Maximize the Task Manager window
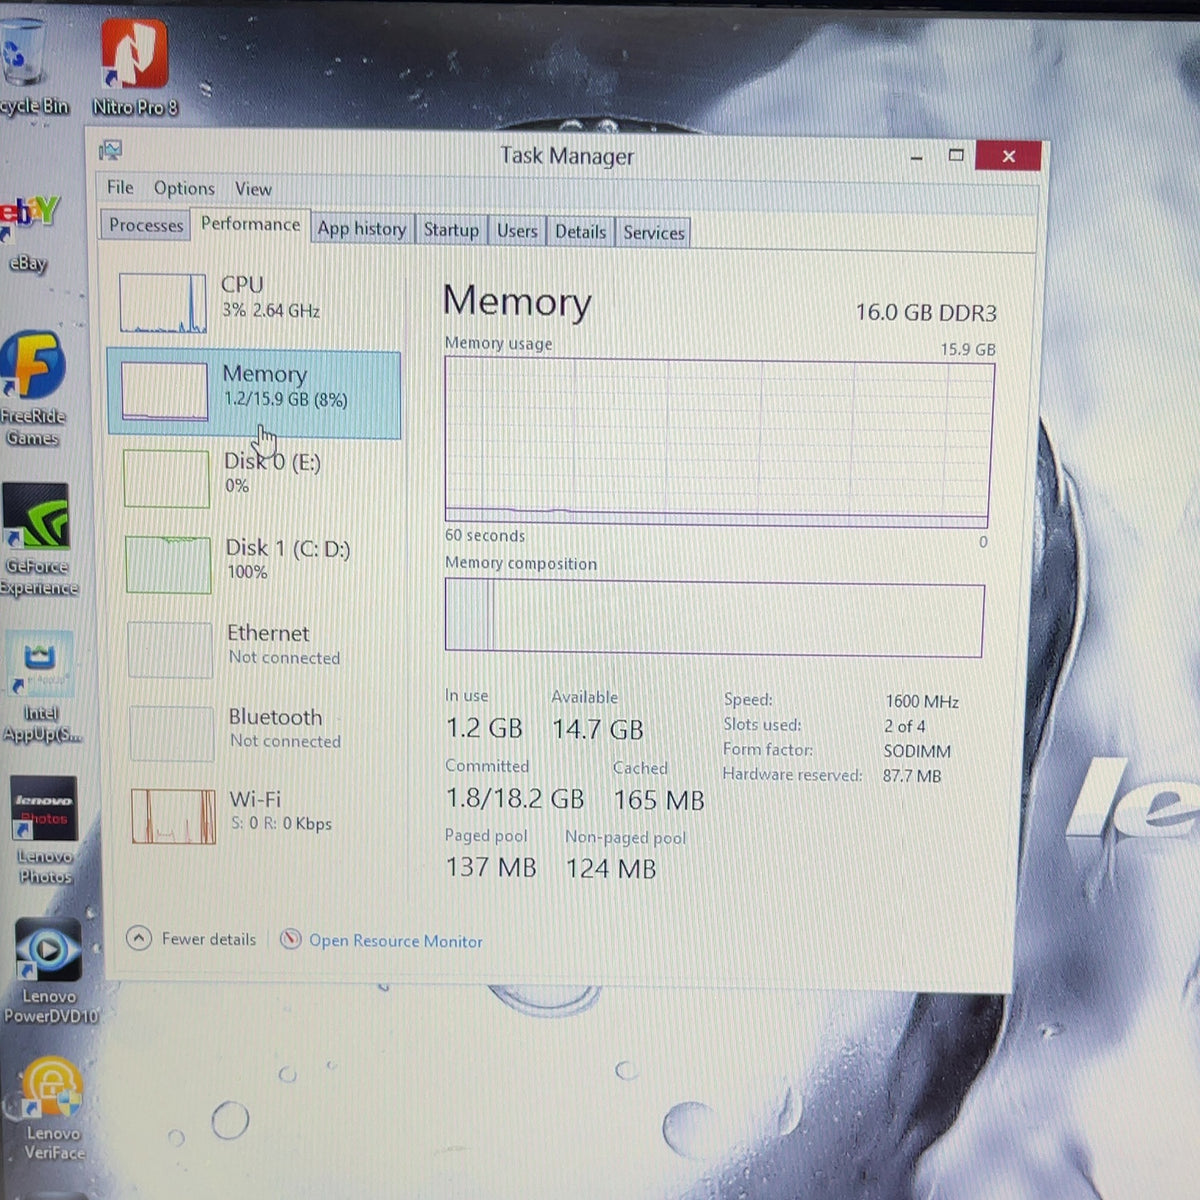The width and height of the screenshot is (1200, 1200). click(x=956, y=155)
